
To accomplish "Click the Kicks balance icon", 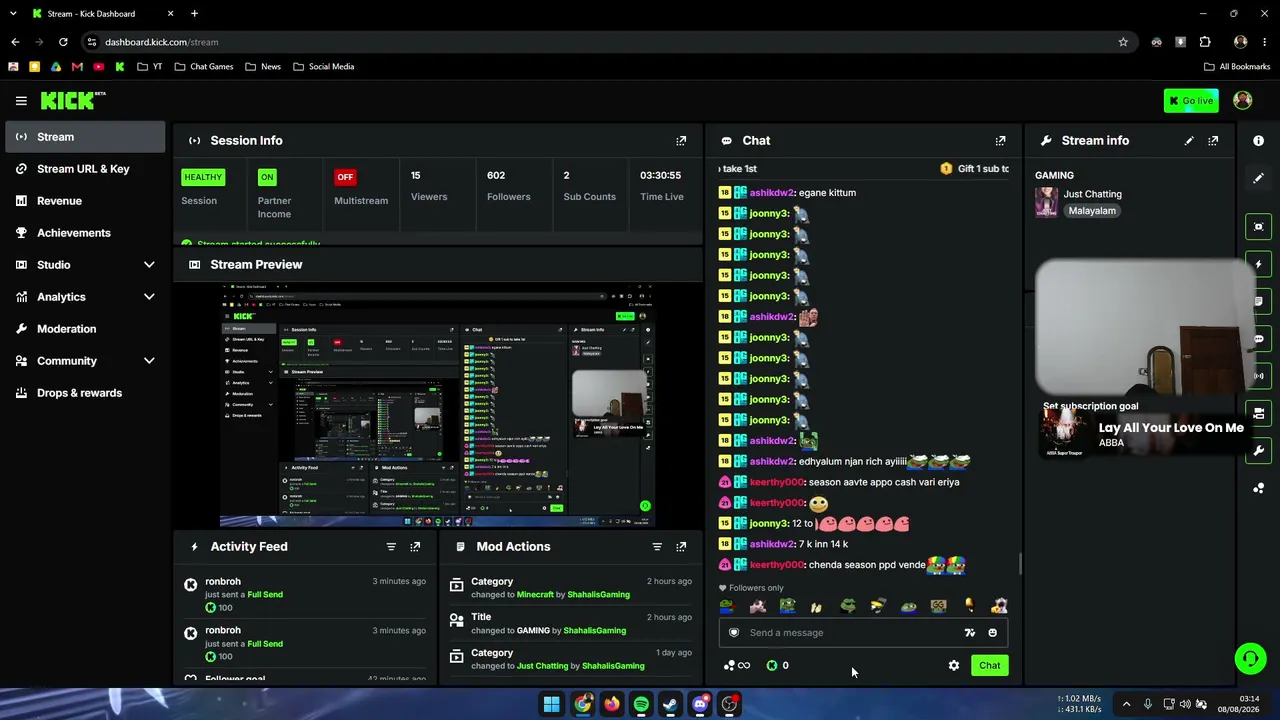I will 772,666.
